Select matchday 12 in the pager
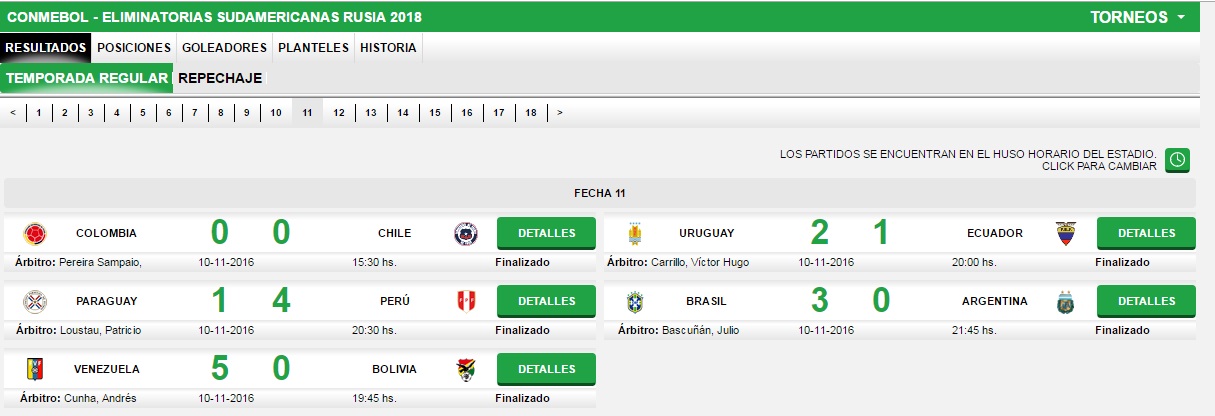This screenshot has width=1215, height=416. pos(339,113)
